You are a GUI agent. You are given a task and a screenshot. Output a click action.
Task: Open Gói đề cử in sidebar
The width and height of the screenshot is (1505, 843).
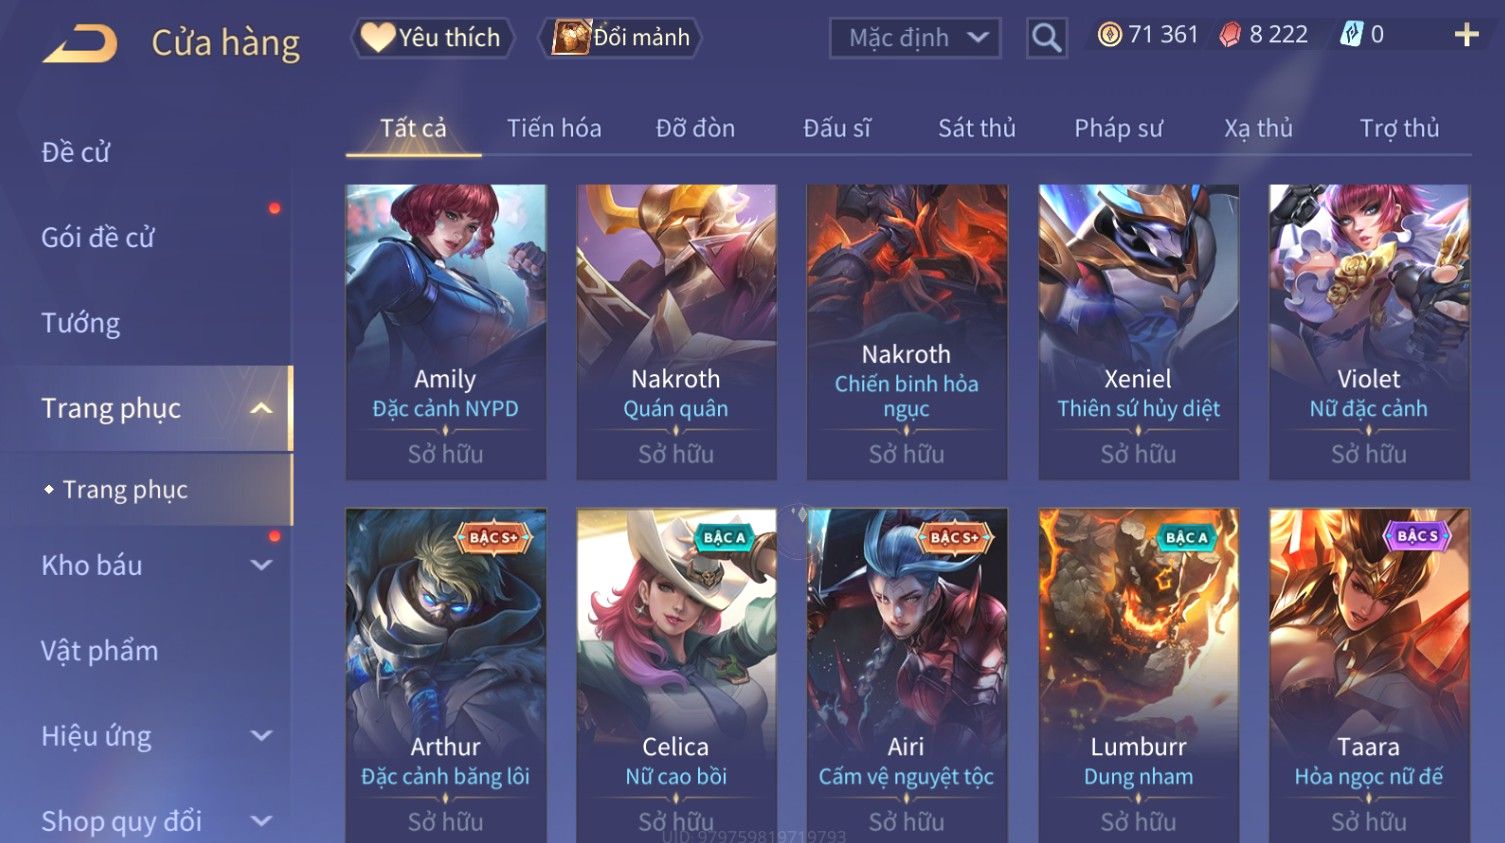[x=98, y=237]
